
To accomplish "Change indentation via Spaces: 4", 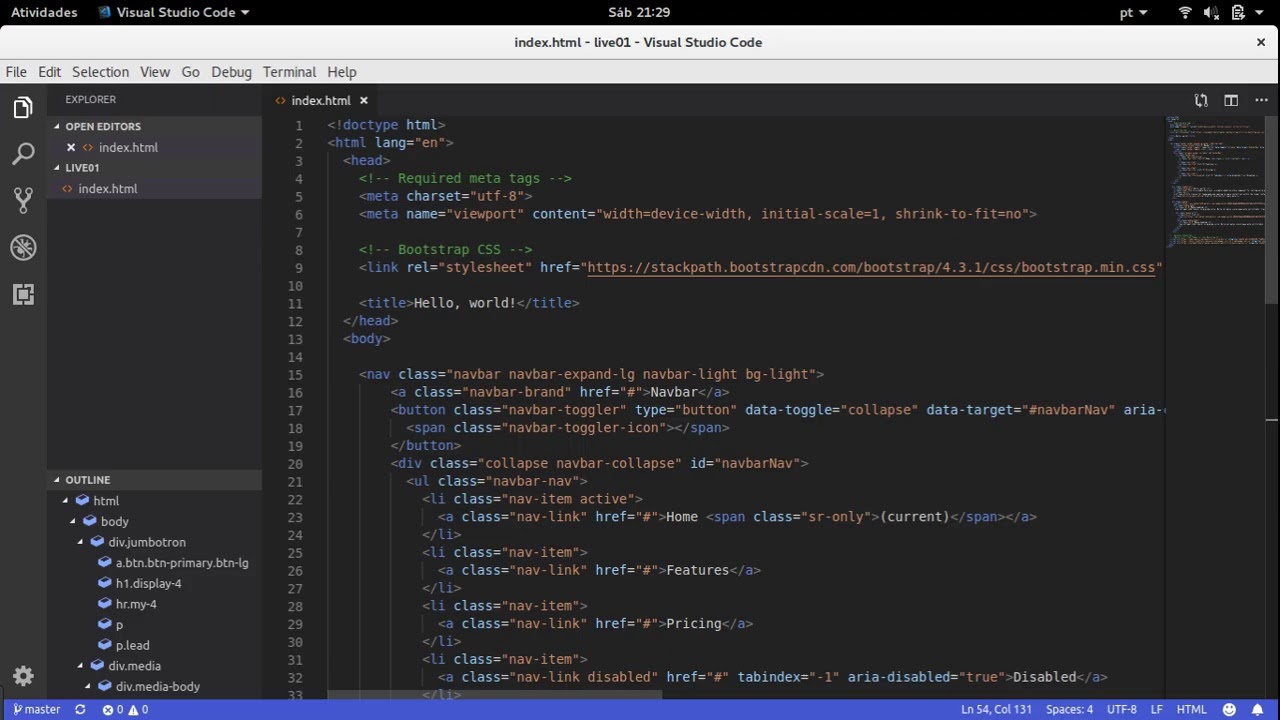I will pyautogui.click(x=1069, y=709).
